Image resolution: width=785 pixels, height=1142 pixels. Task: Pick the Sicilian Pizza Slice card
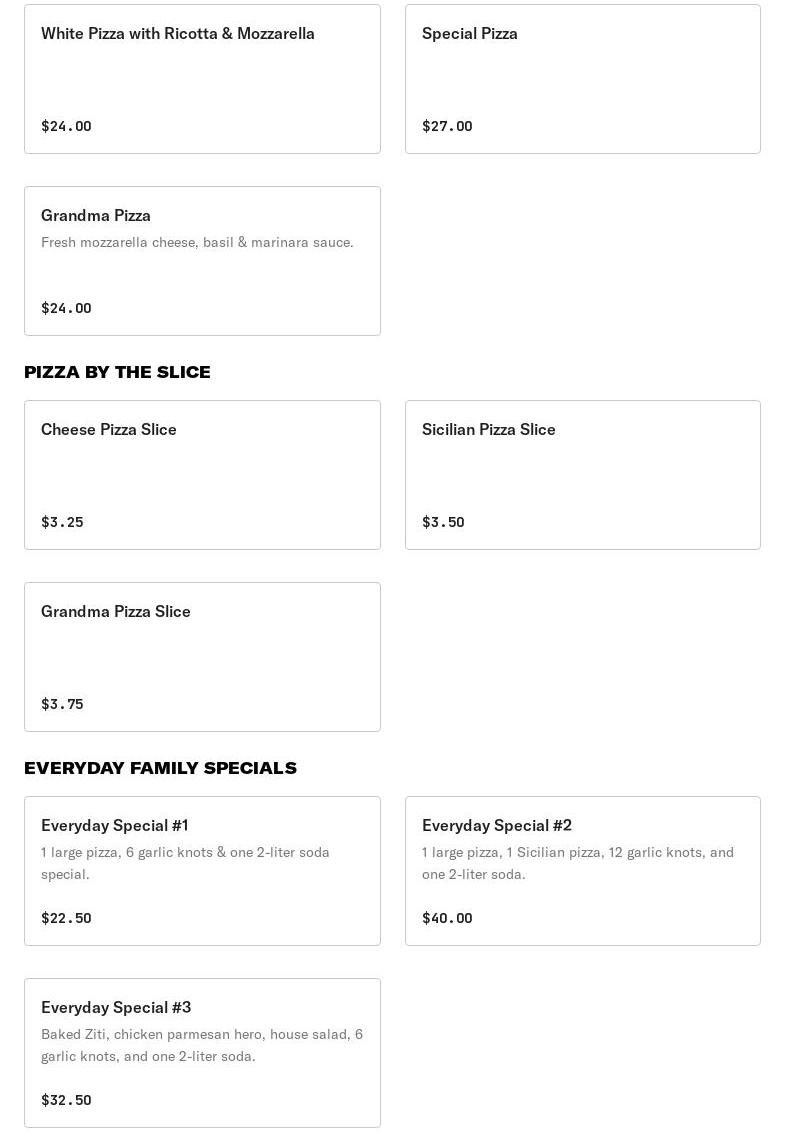point(582,475)
